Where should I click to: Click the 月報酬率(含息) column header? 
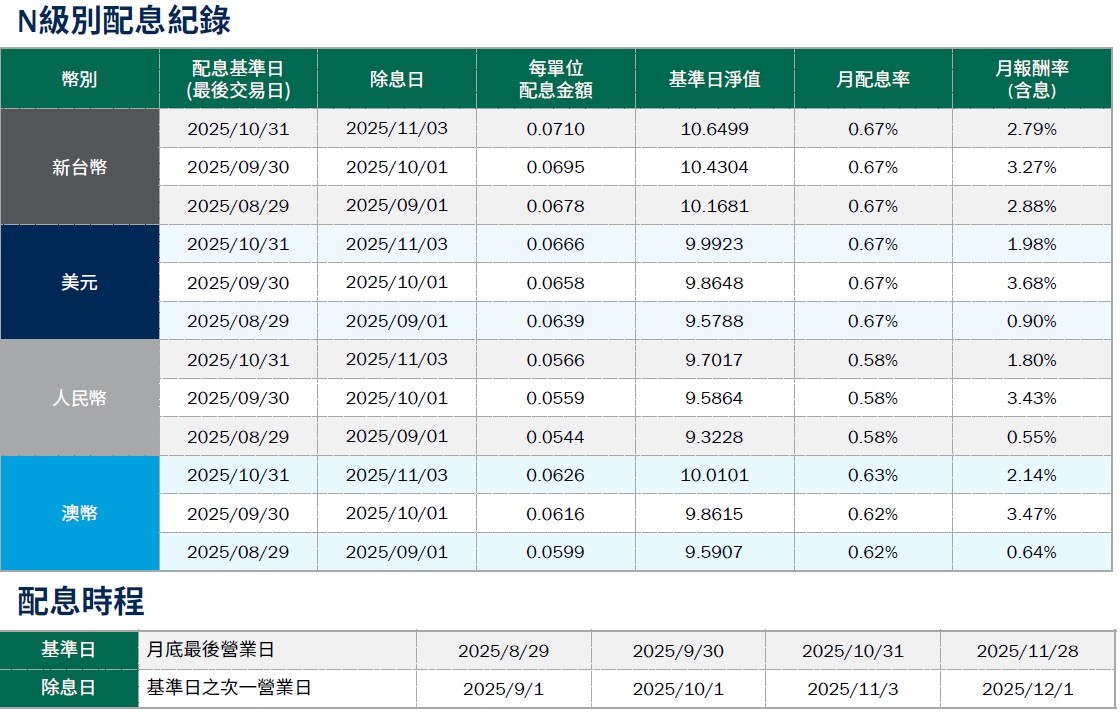click(1032, 79)
